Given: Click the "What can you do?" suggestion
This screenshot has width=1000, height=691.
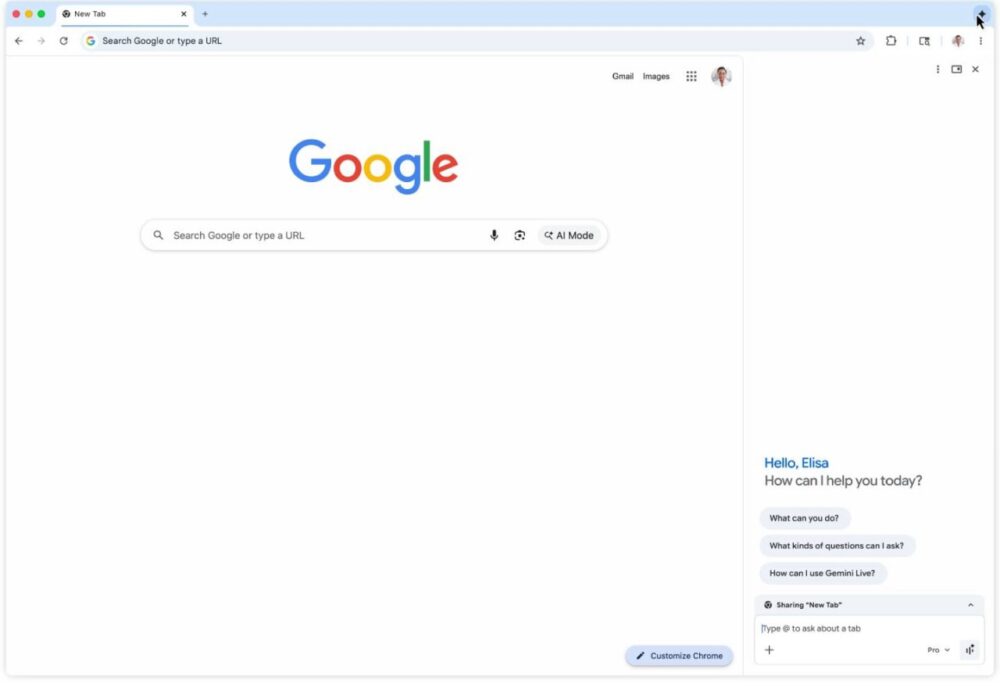Looking at the screenshot, I should [804, 518].
